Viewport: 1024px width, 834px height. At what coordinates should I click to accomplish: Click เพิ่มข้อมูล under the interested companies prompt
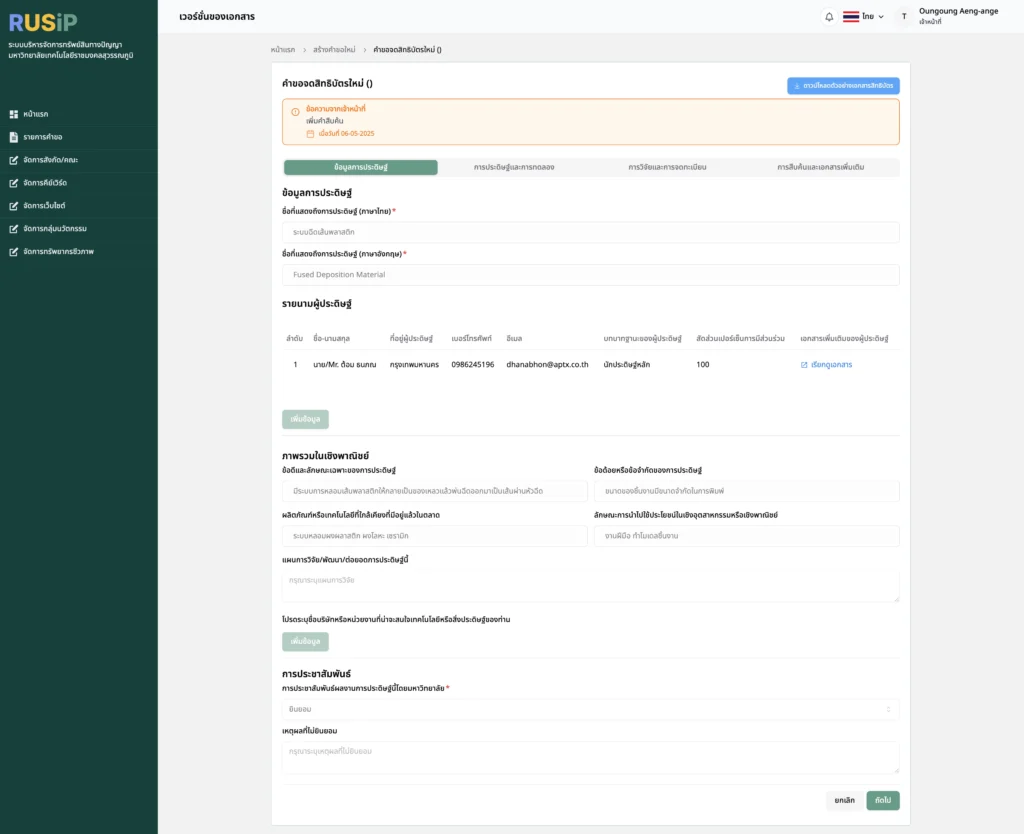(x=305, y=641)
